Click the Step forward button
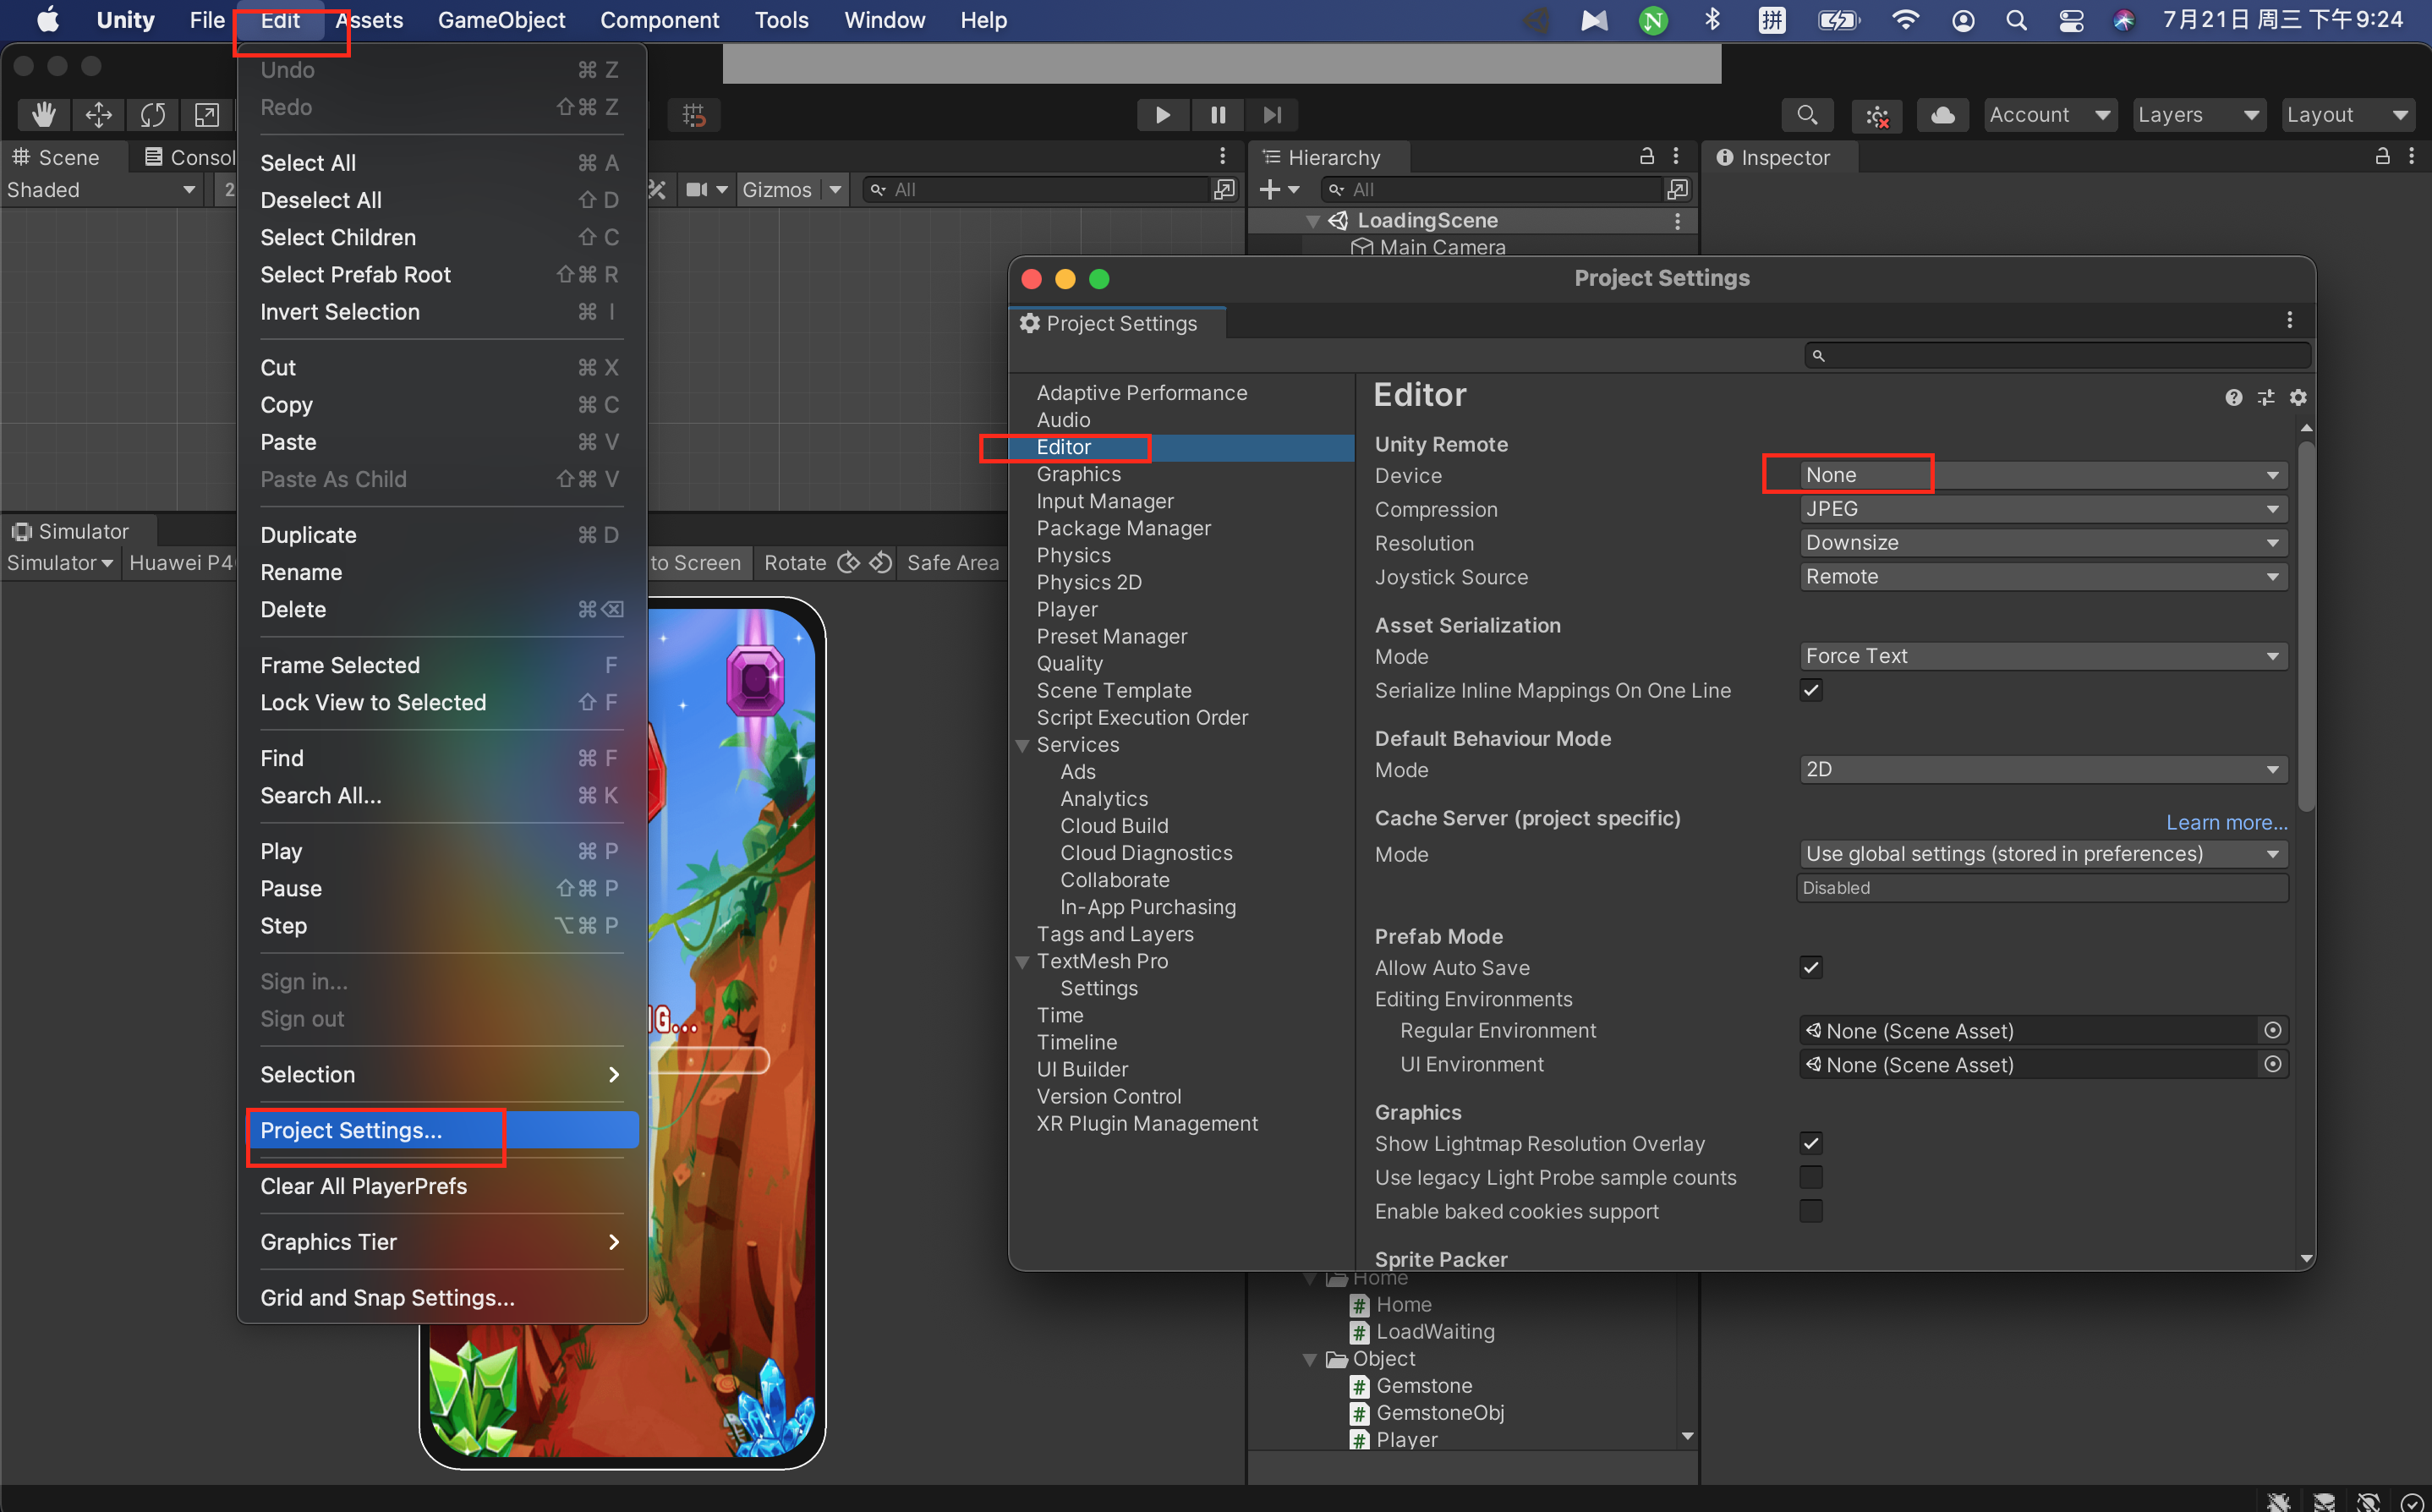Screen dimensions: 2432x1512 1271,115
